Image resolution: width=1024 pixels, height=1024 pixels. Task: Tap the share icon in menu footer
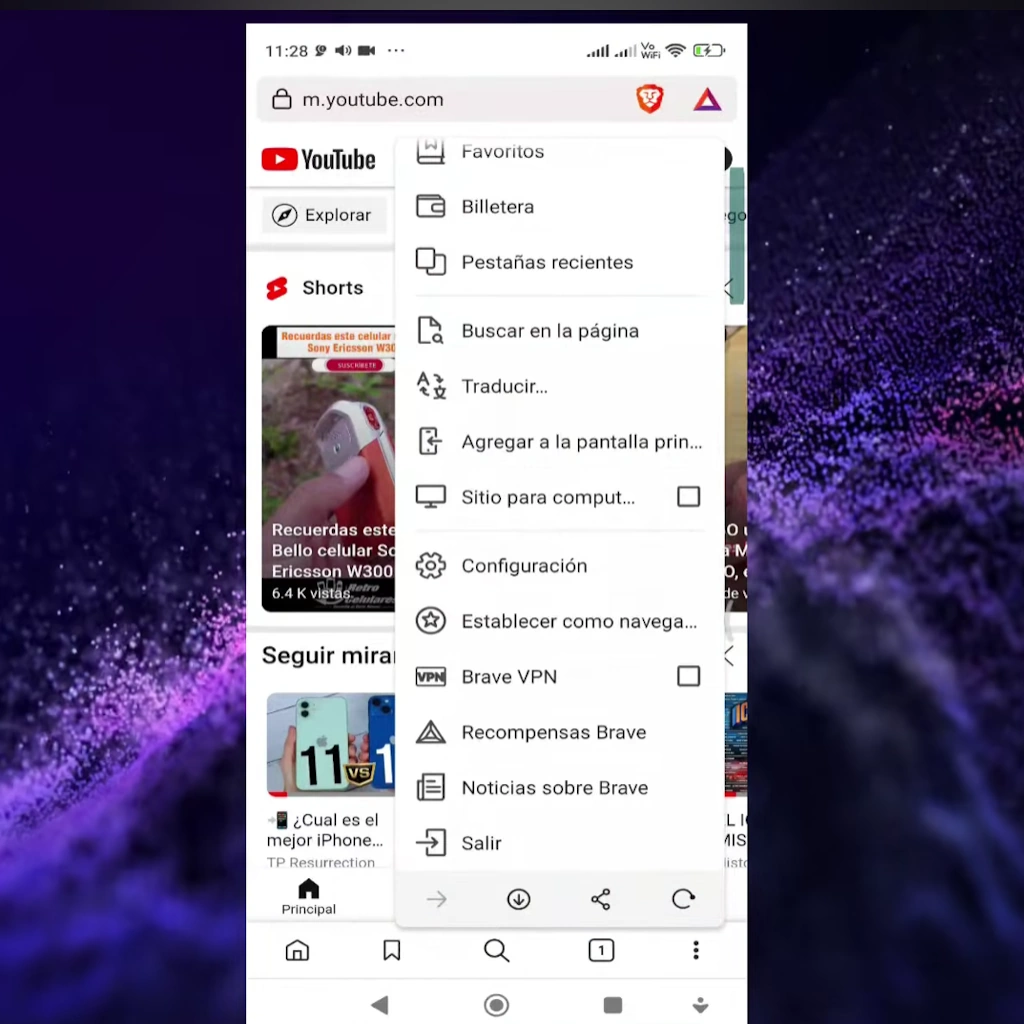click(601, 899)
